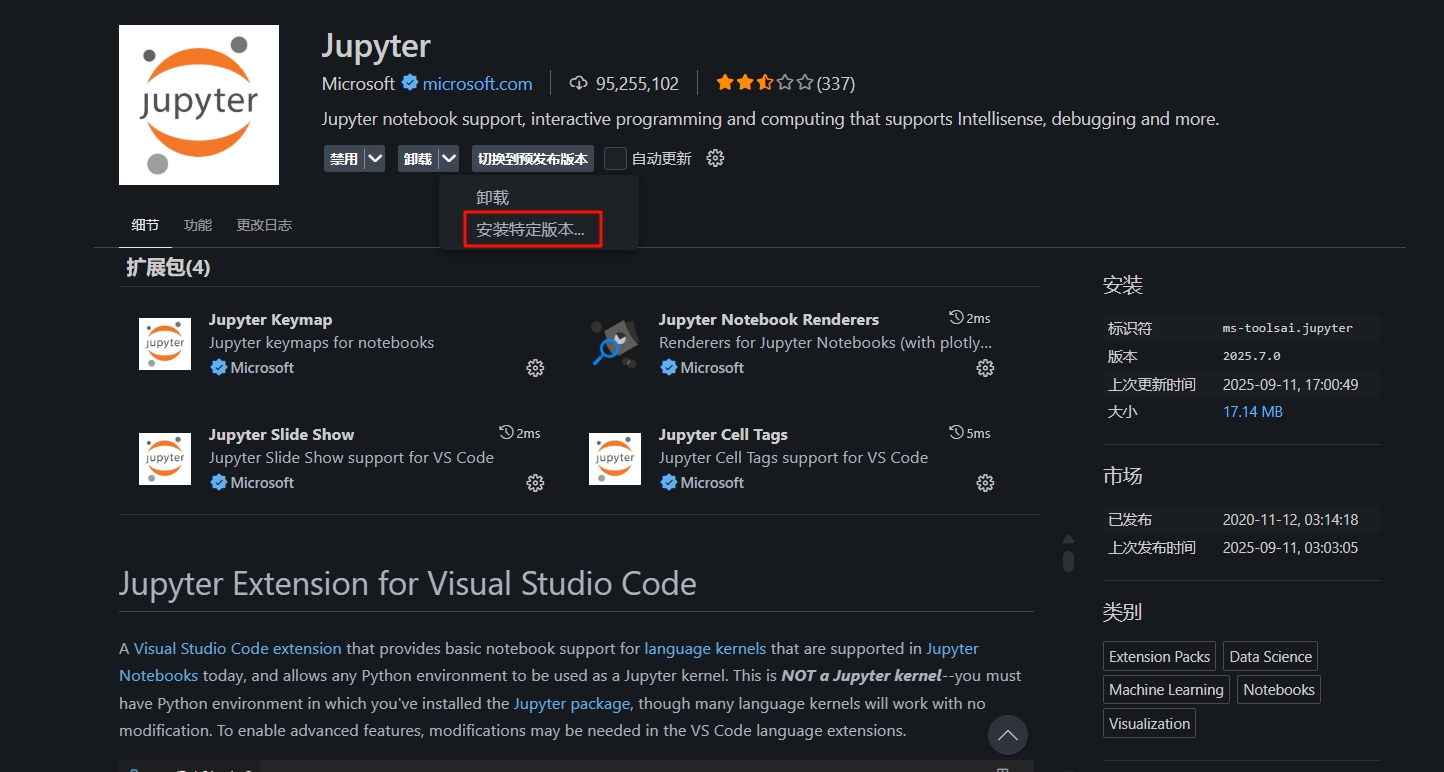This screenshot has width=1444, height=772.
Task: Select 卸载 from the open menu
Action: pyautogui.click(x=492, y=196)
